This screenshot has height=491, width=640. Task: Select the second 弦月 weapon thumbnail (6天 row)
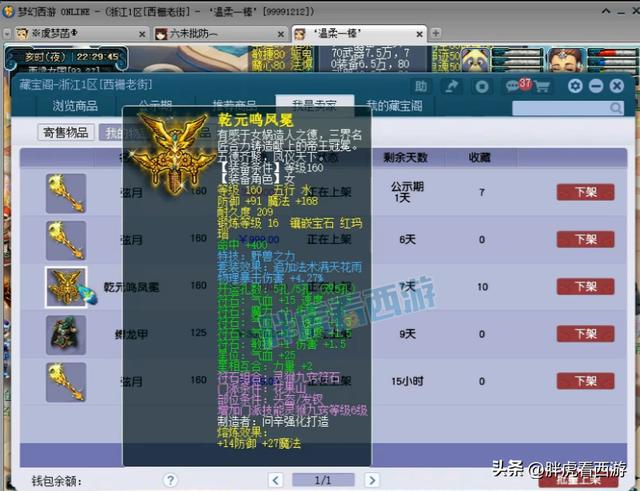66,240
